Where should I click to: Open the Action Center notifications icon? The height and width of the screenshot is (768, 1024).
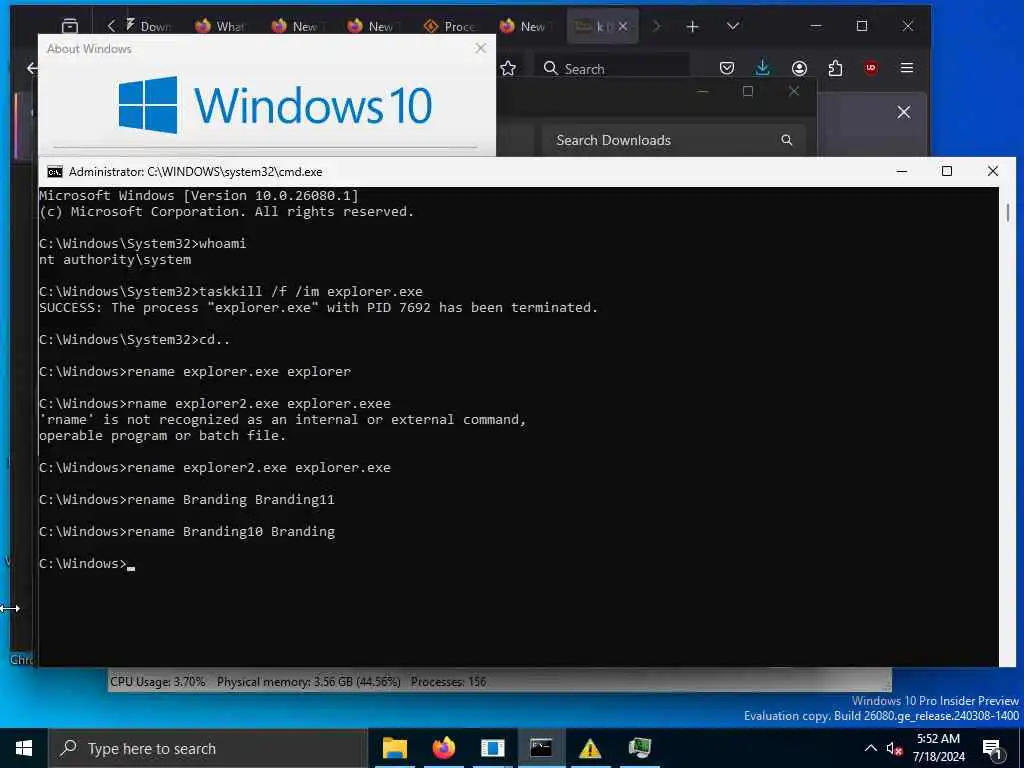tap(993, 749)
